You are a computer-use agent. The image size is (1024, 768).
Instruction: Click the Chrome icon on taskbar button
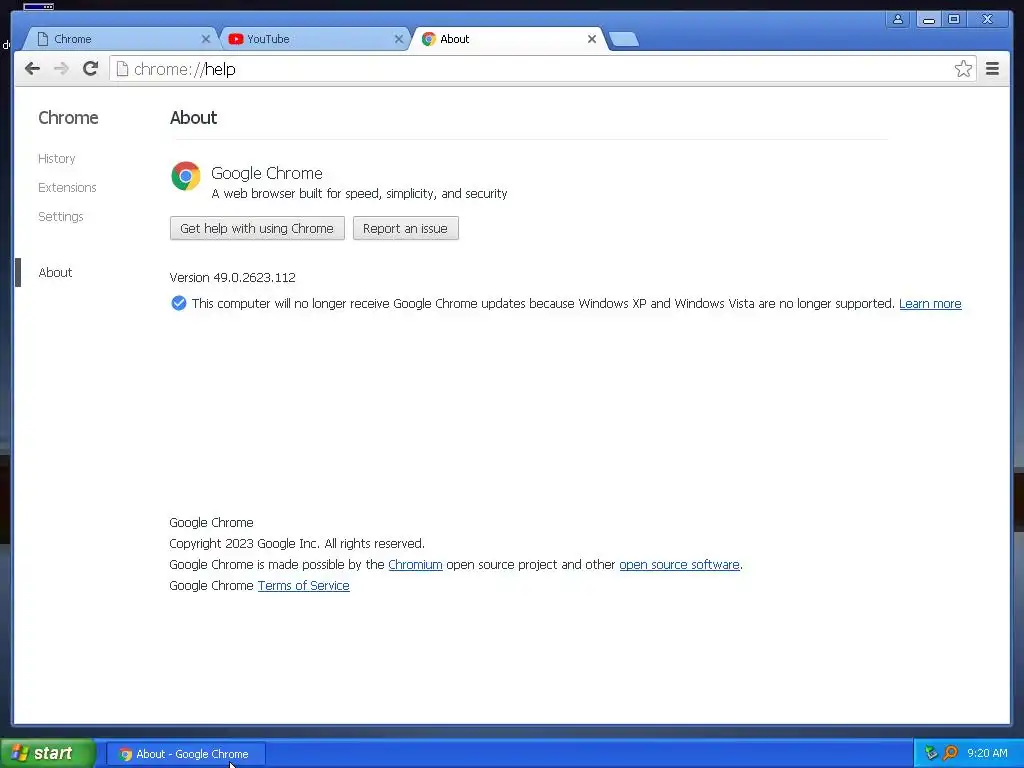[x=125, y=754]
